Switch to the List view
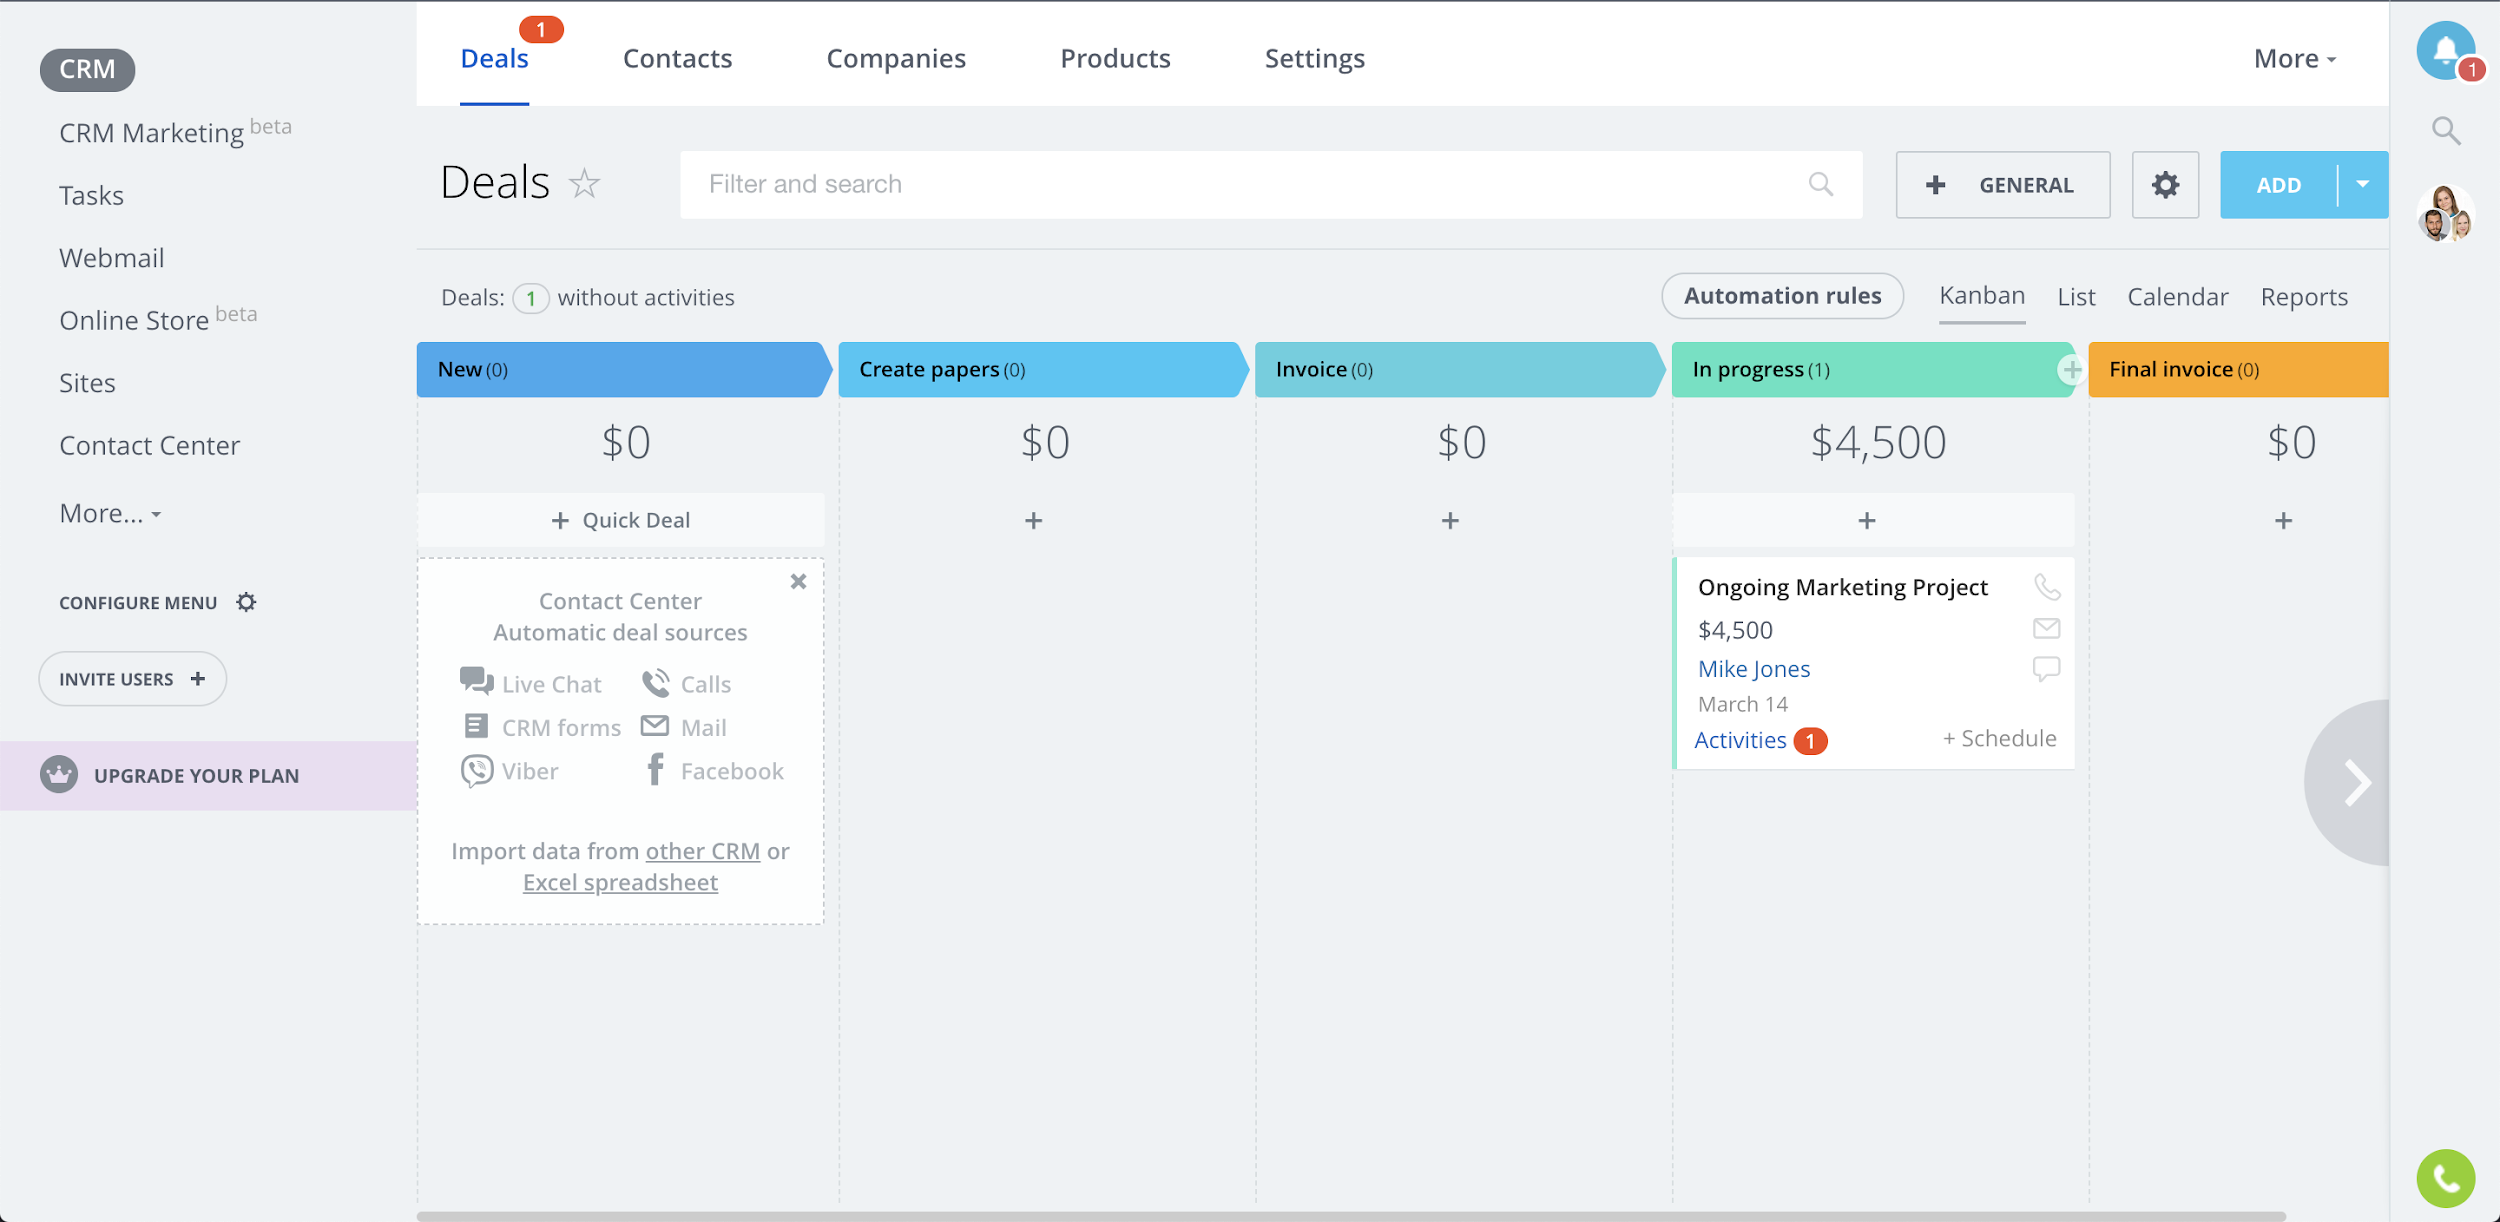The width and height of the screenshot is (2500, 1222). (x=2076, y=297)
